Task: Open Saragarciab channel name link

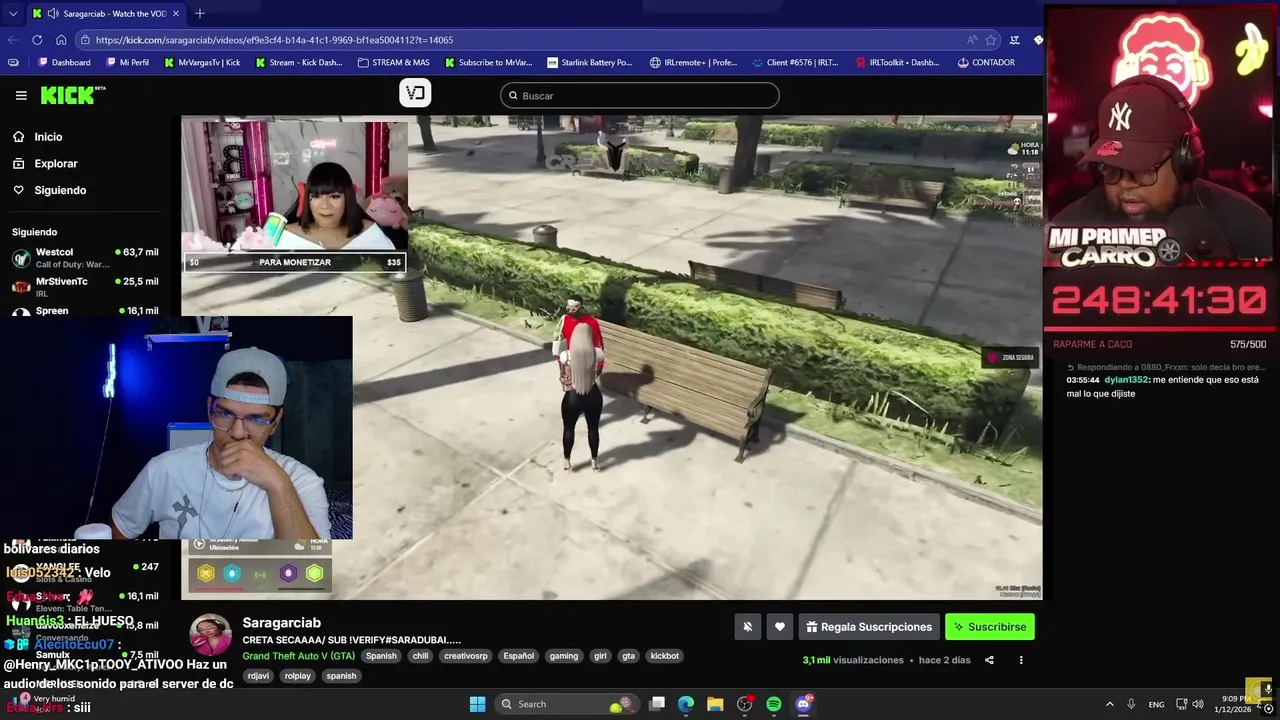Action: pyautogui.click(x=281, y=623)
